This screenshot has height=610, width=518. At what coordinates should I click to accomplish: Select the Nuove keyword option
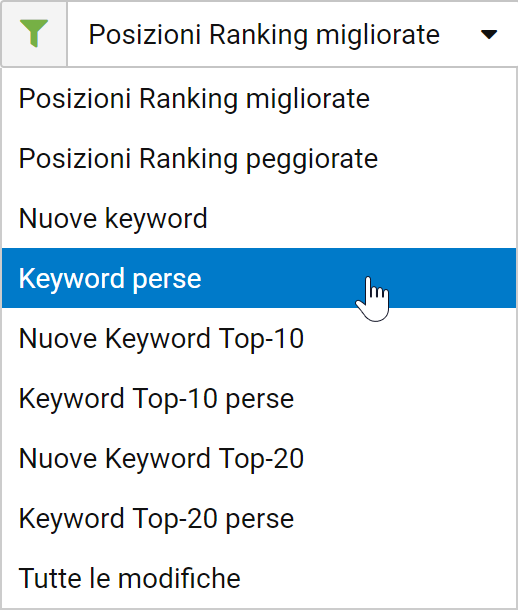(259, 218)
